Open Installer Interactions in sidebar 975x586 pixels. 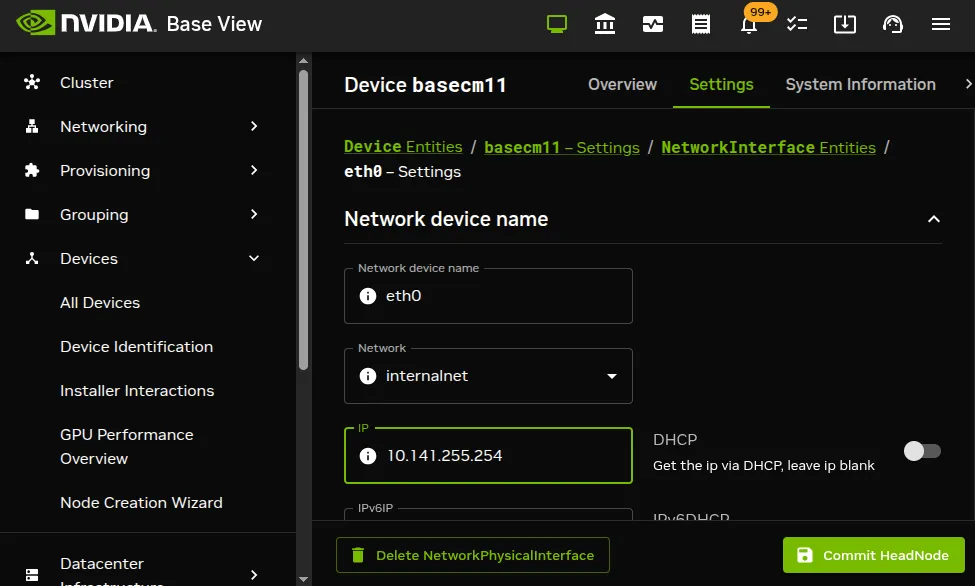(137, 391)
